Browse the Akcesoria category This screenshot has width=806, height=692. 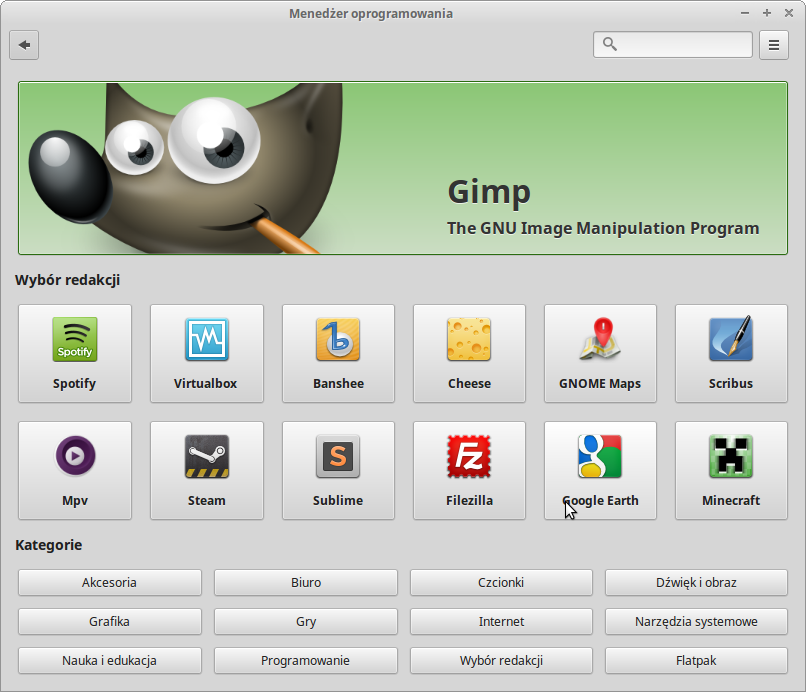[110, 582]
